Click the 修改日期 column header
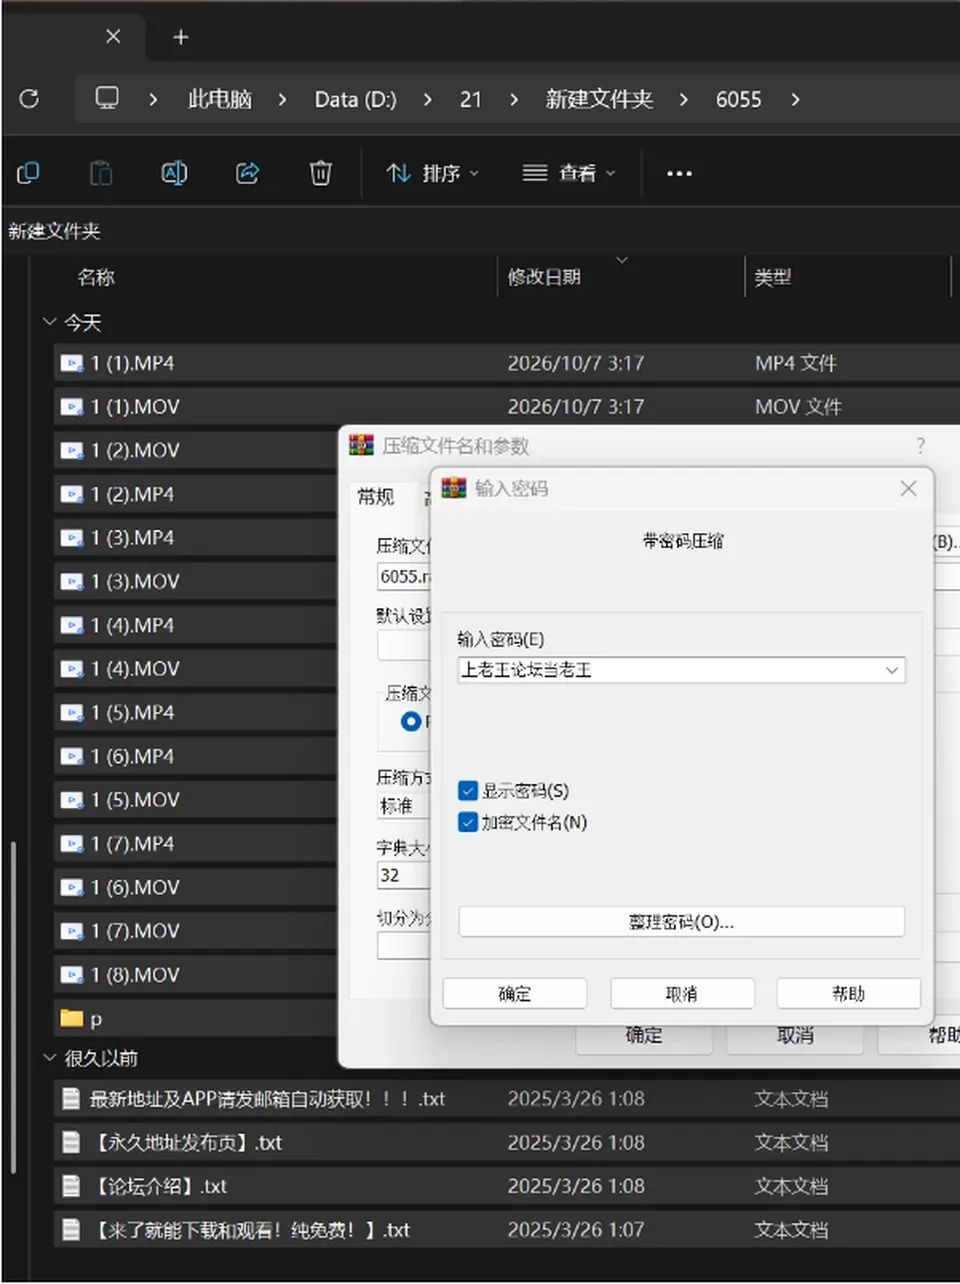This screenshot has height=1284, width=960. tap(544, 277)
